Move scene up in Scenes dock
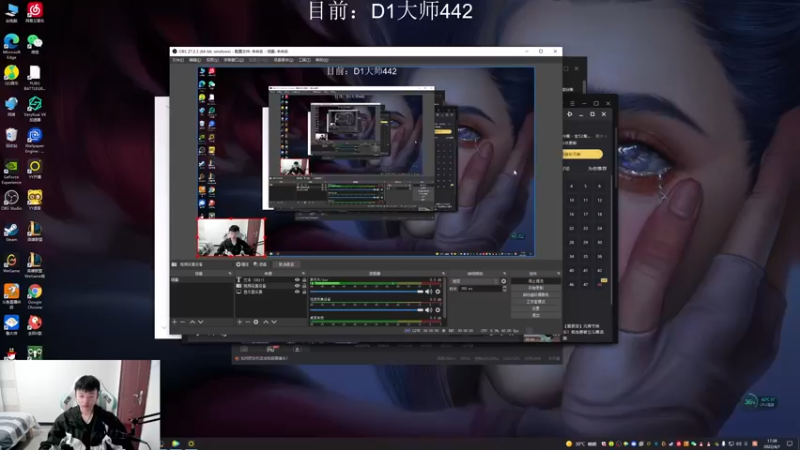Screen dimensions: 800x450 192,322
